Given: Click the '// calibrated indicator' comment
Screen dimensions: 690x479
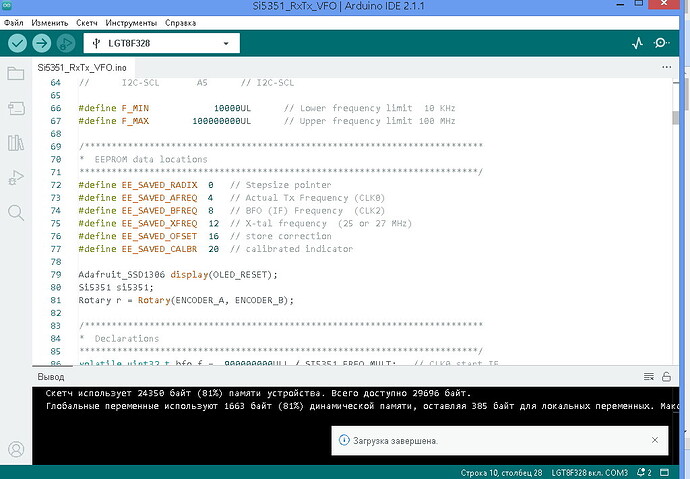Looking at the screenshot, I should (x=291, y=249).
